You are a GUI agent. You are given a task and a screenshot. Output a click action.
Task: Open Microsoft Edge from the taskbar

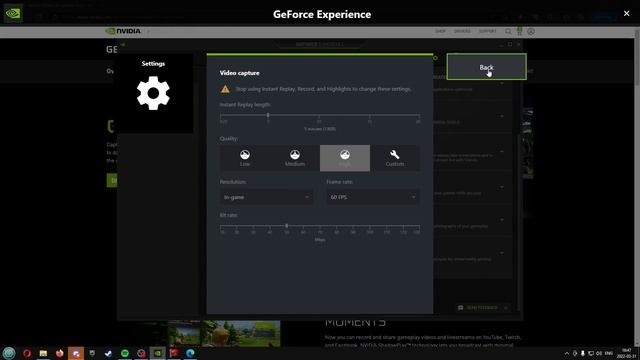coord(190,353)
